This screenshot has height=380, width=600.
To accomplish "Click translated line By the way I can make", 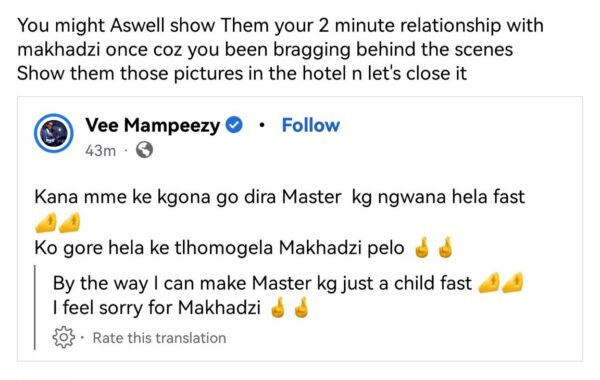I will 262,284.
